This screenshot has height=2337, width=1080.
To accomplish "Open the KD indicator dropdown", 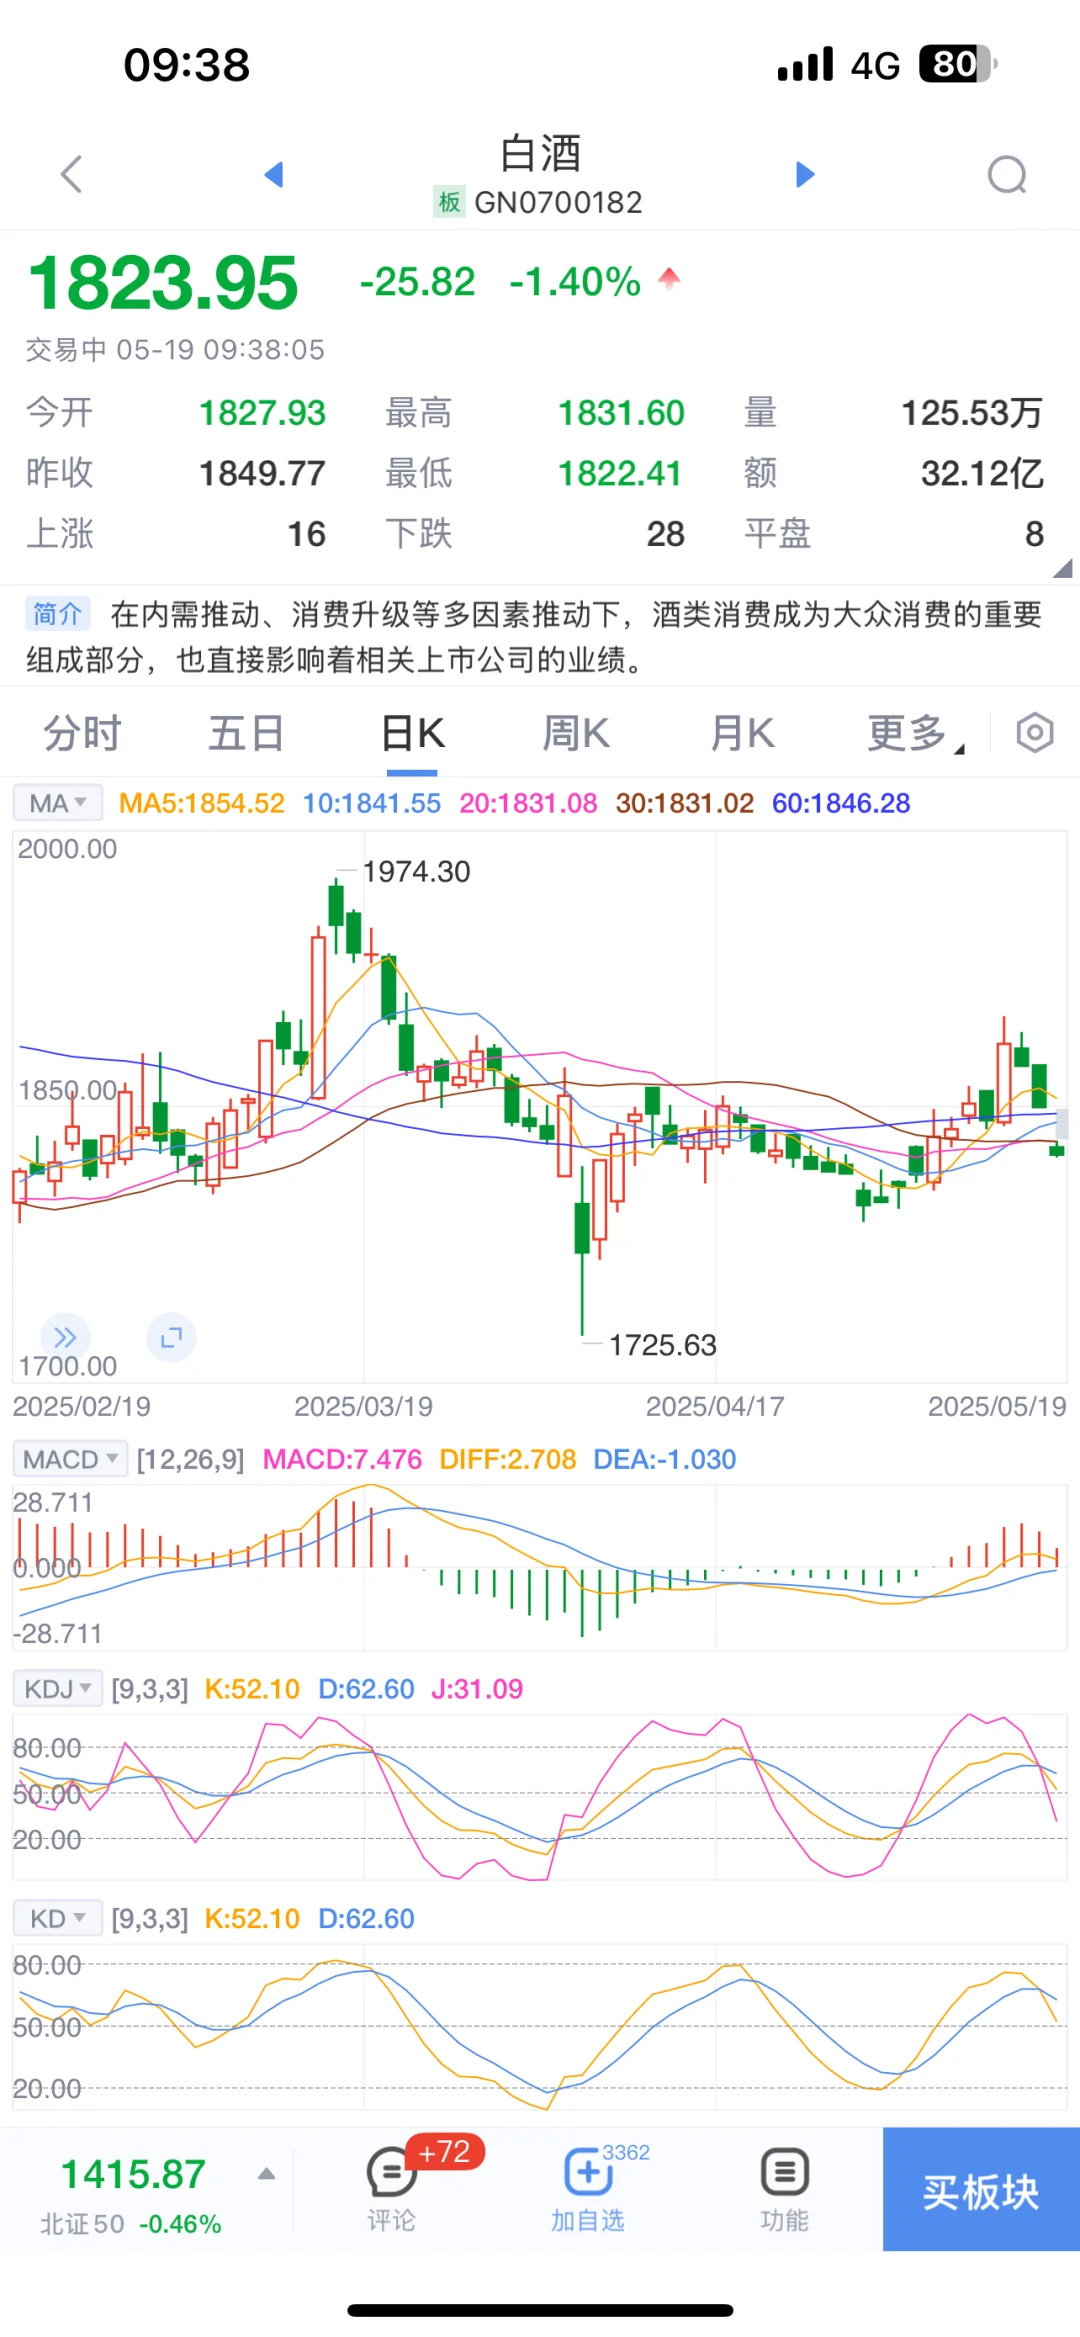I will (x=58, y=1919).
